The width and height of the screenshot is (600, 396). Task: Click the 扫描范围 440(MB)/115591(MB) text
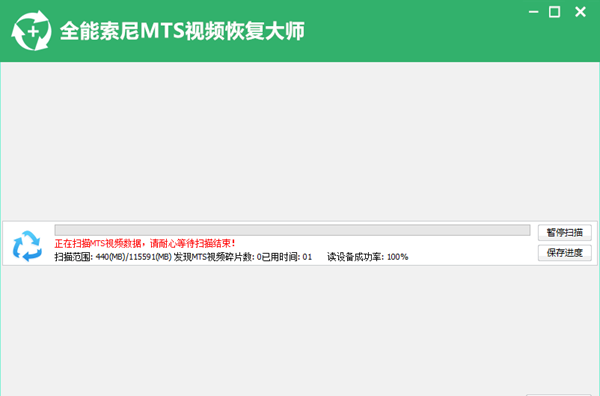pyautogui.click(x=113, y=257)
